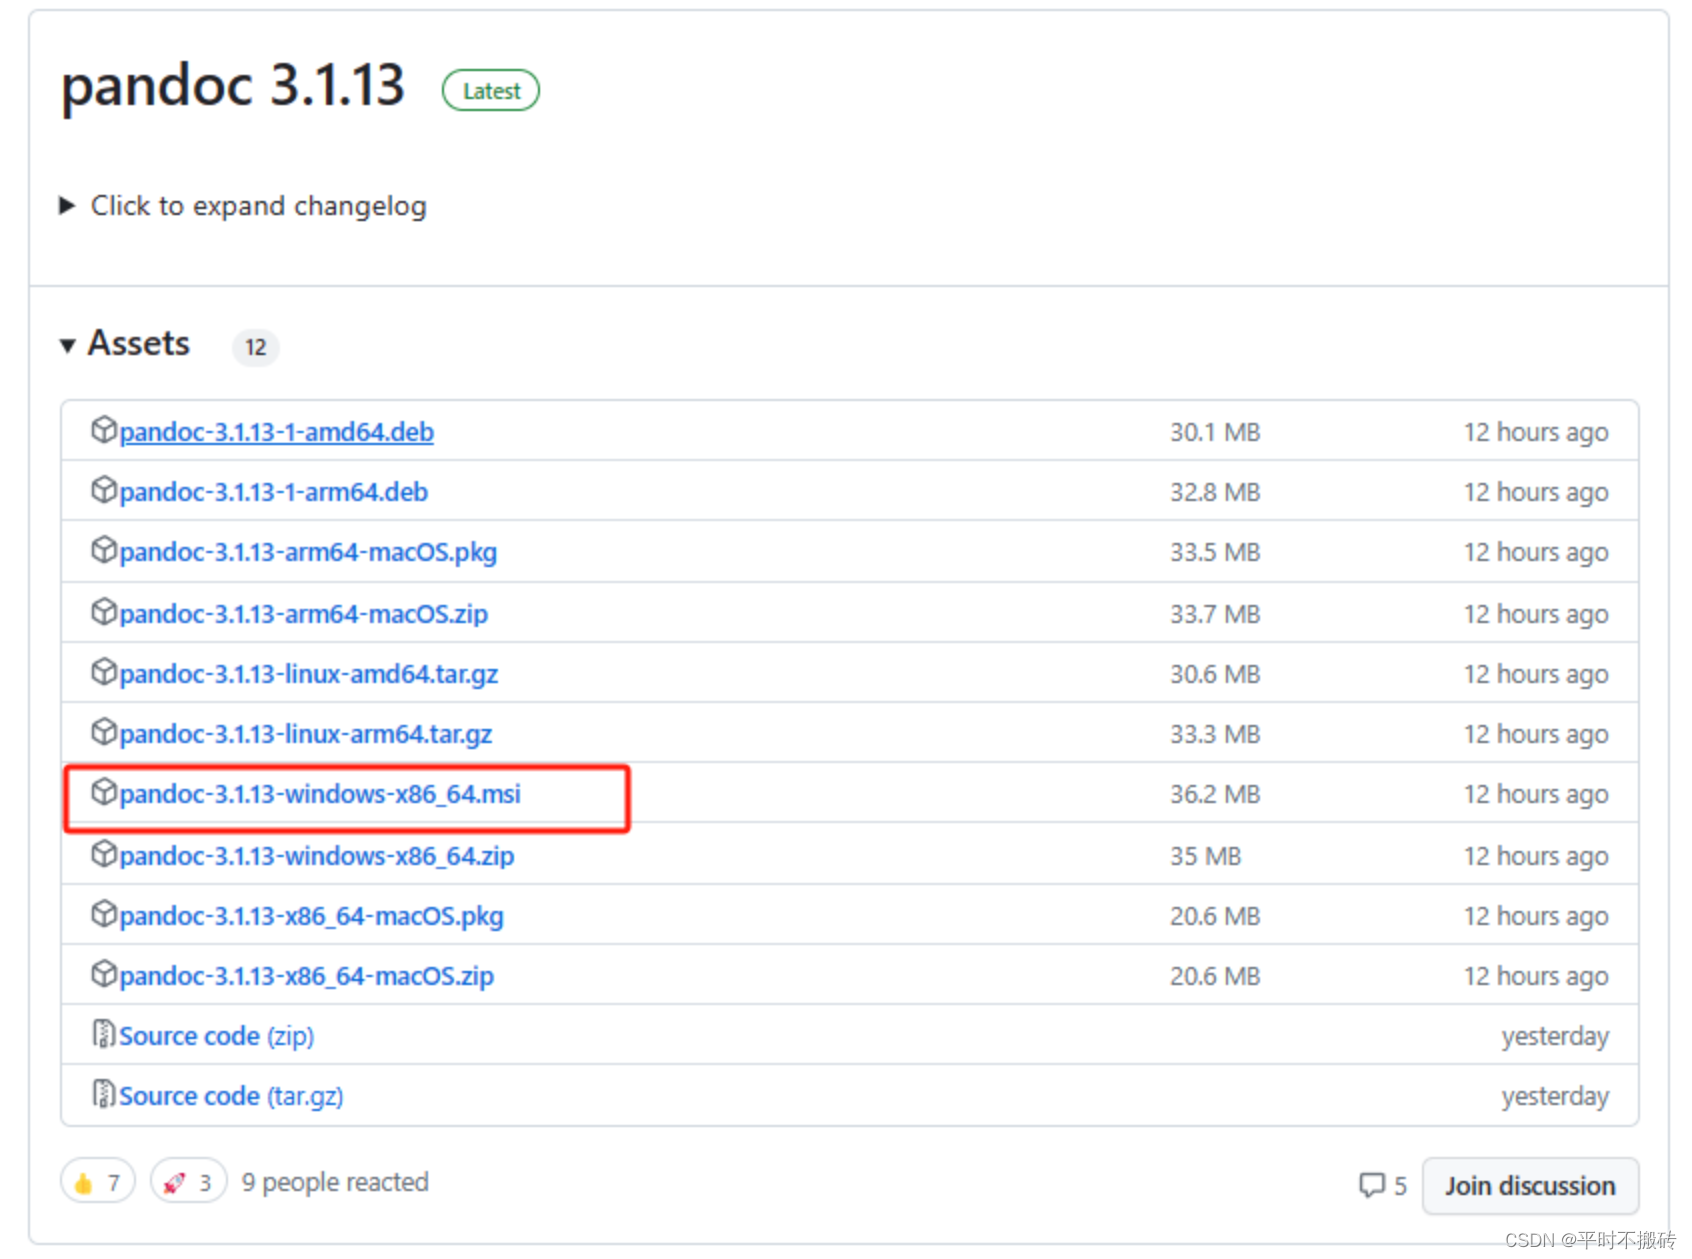Click the comment bubble icon near Join discussion

click(1373, 1185)
